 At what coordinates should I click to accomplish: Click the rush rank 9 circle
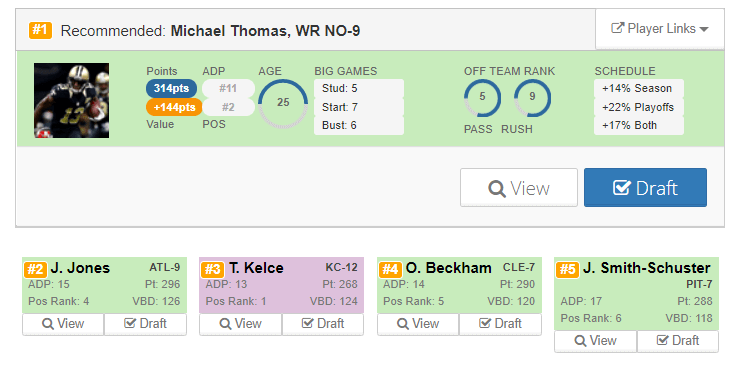coord(532,98)
